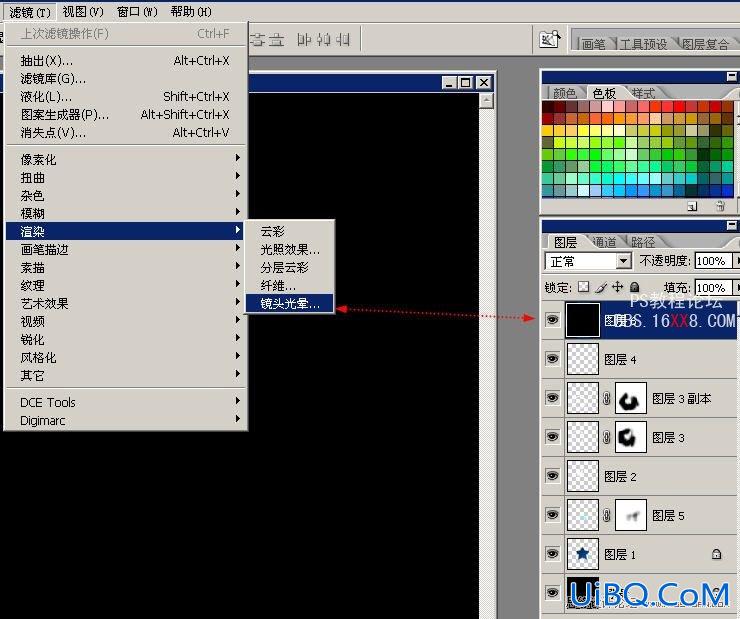740x619 pixels.
Task: Expand Texture (纹理) submenu
Action: coord(126,285)
